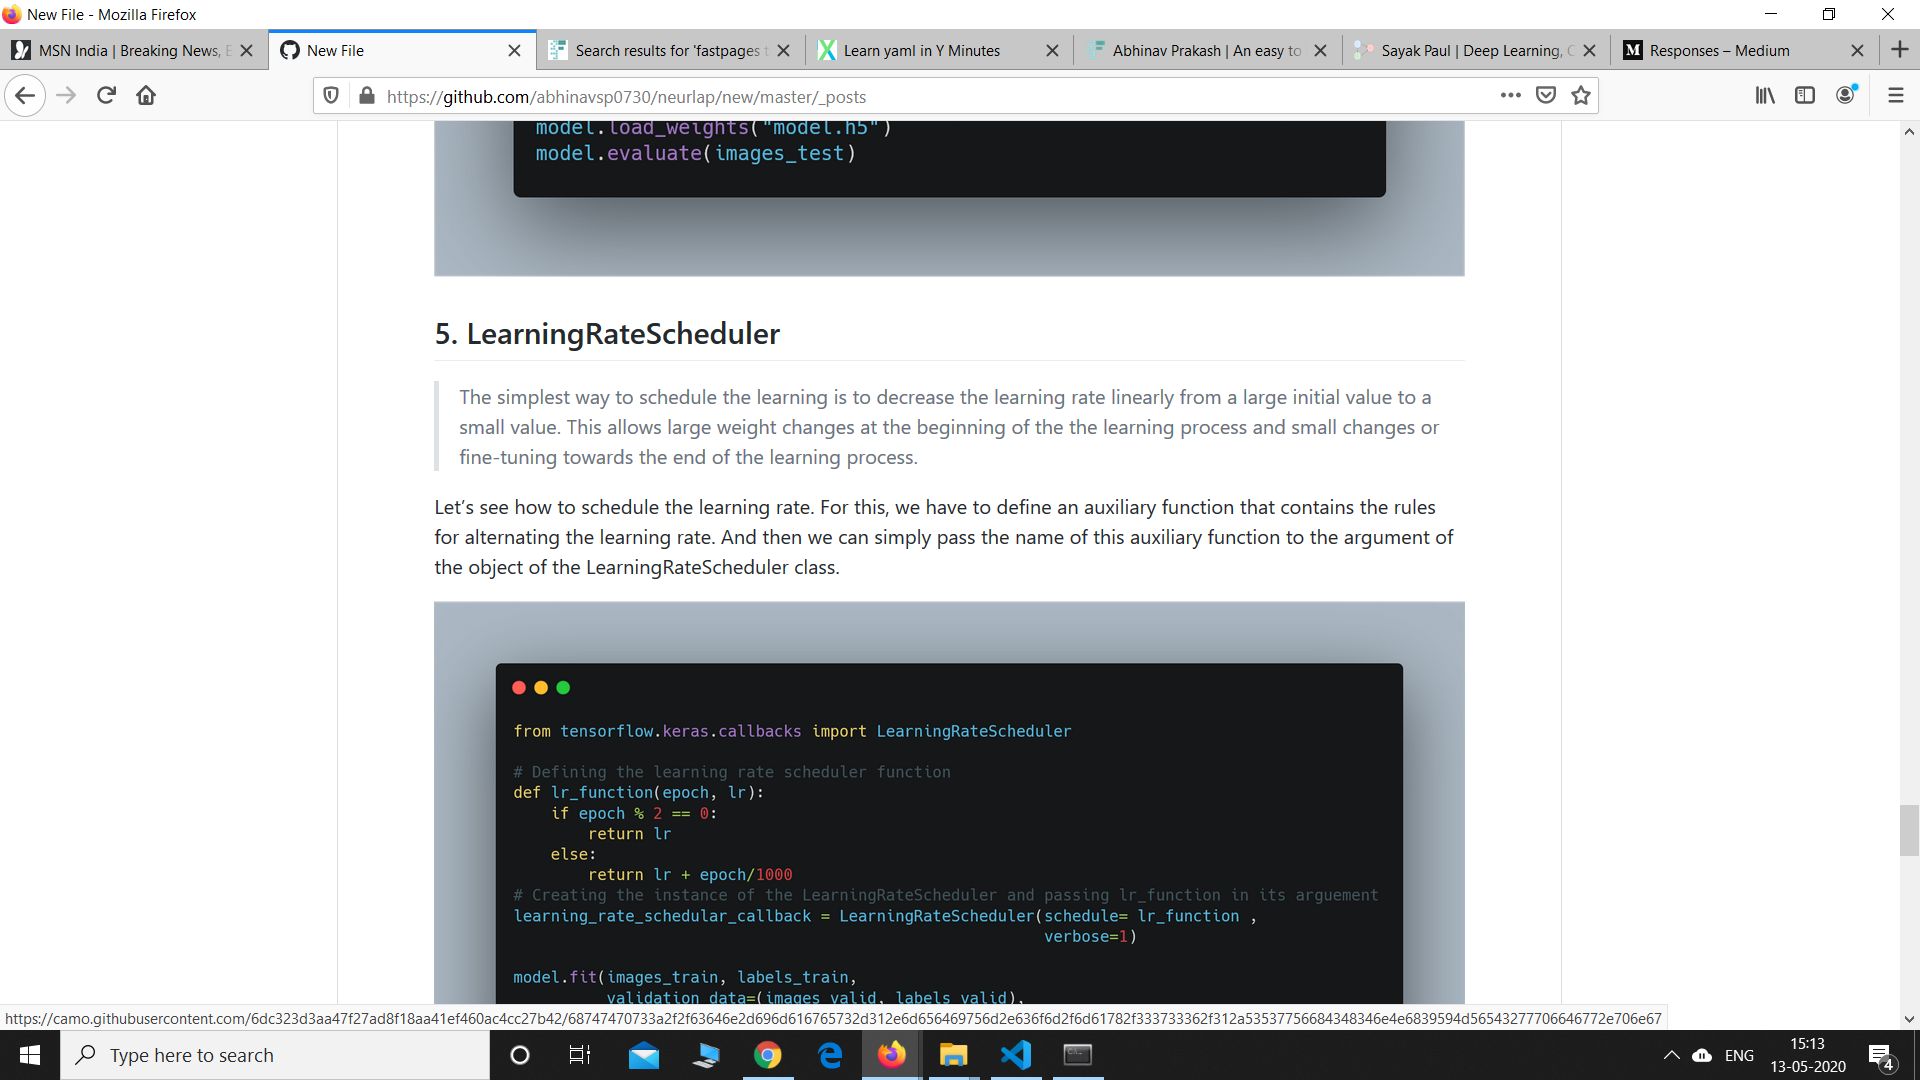
Task: Open the Firefox account icon
Action: click(1845, 96)
